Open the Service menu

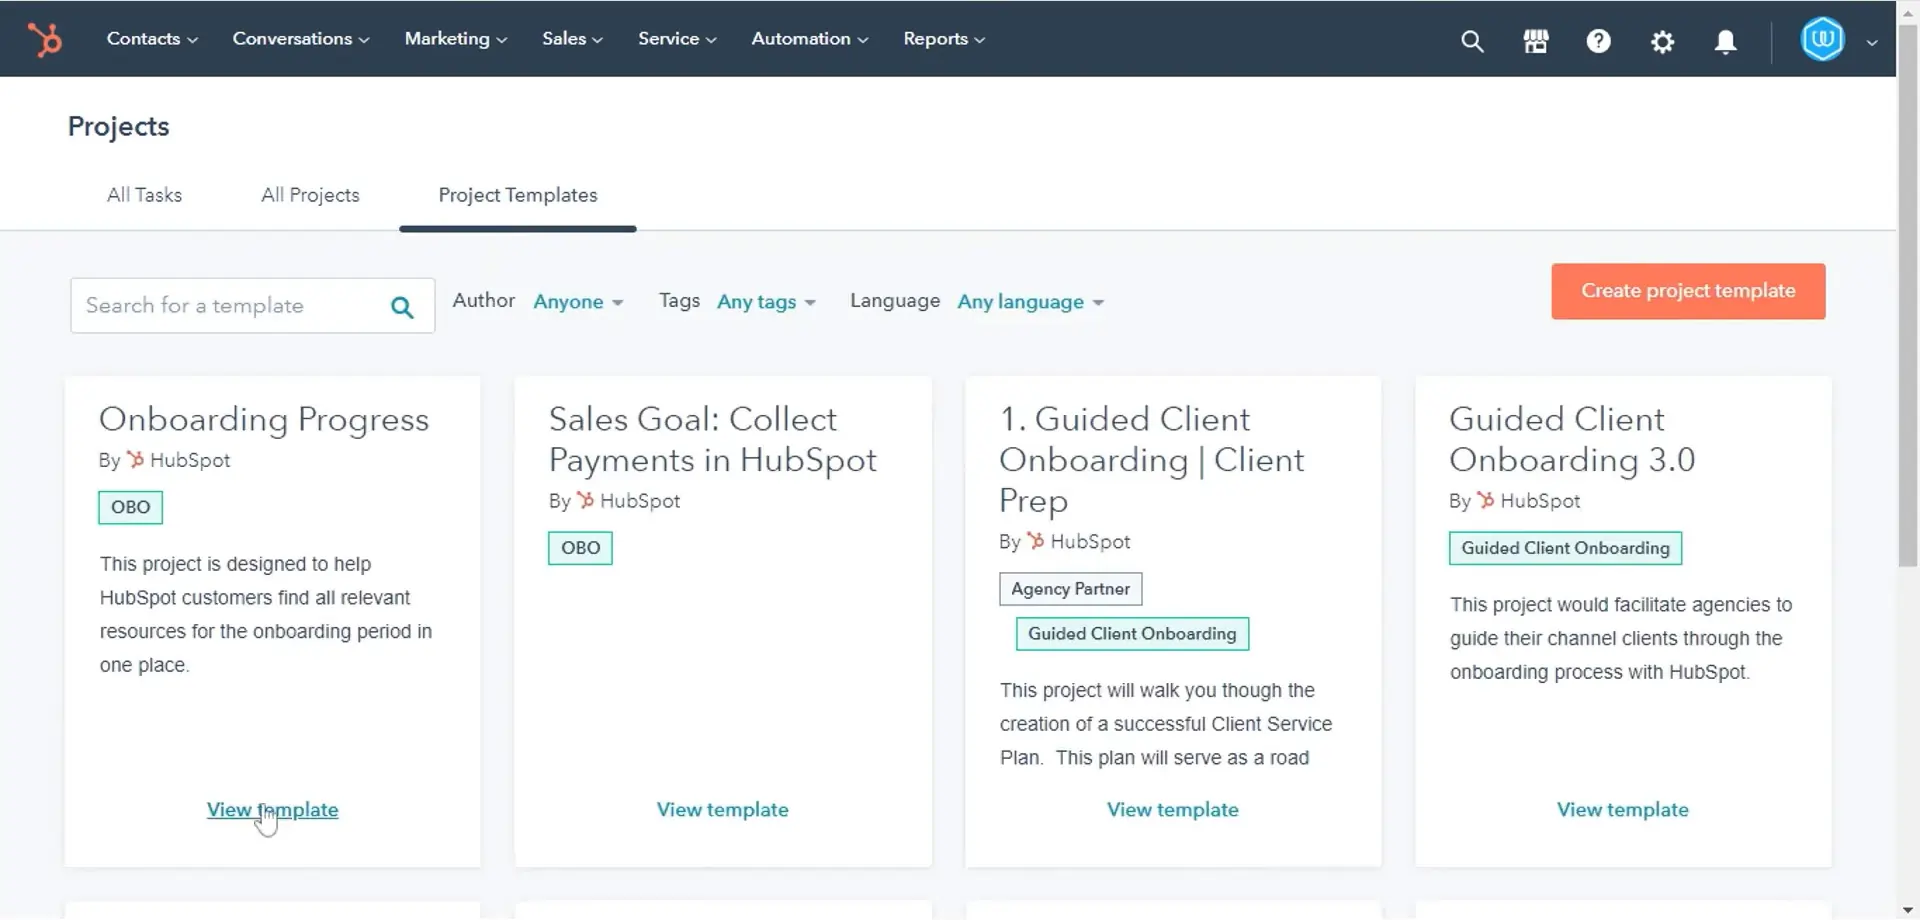click(x=677, y=39)
